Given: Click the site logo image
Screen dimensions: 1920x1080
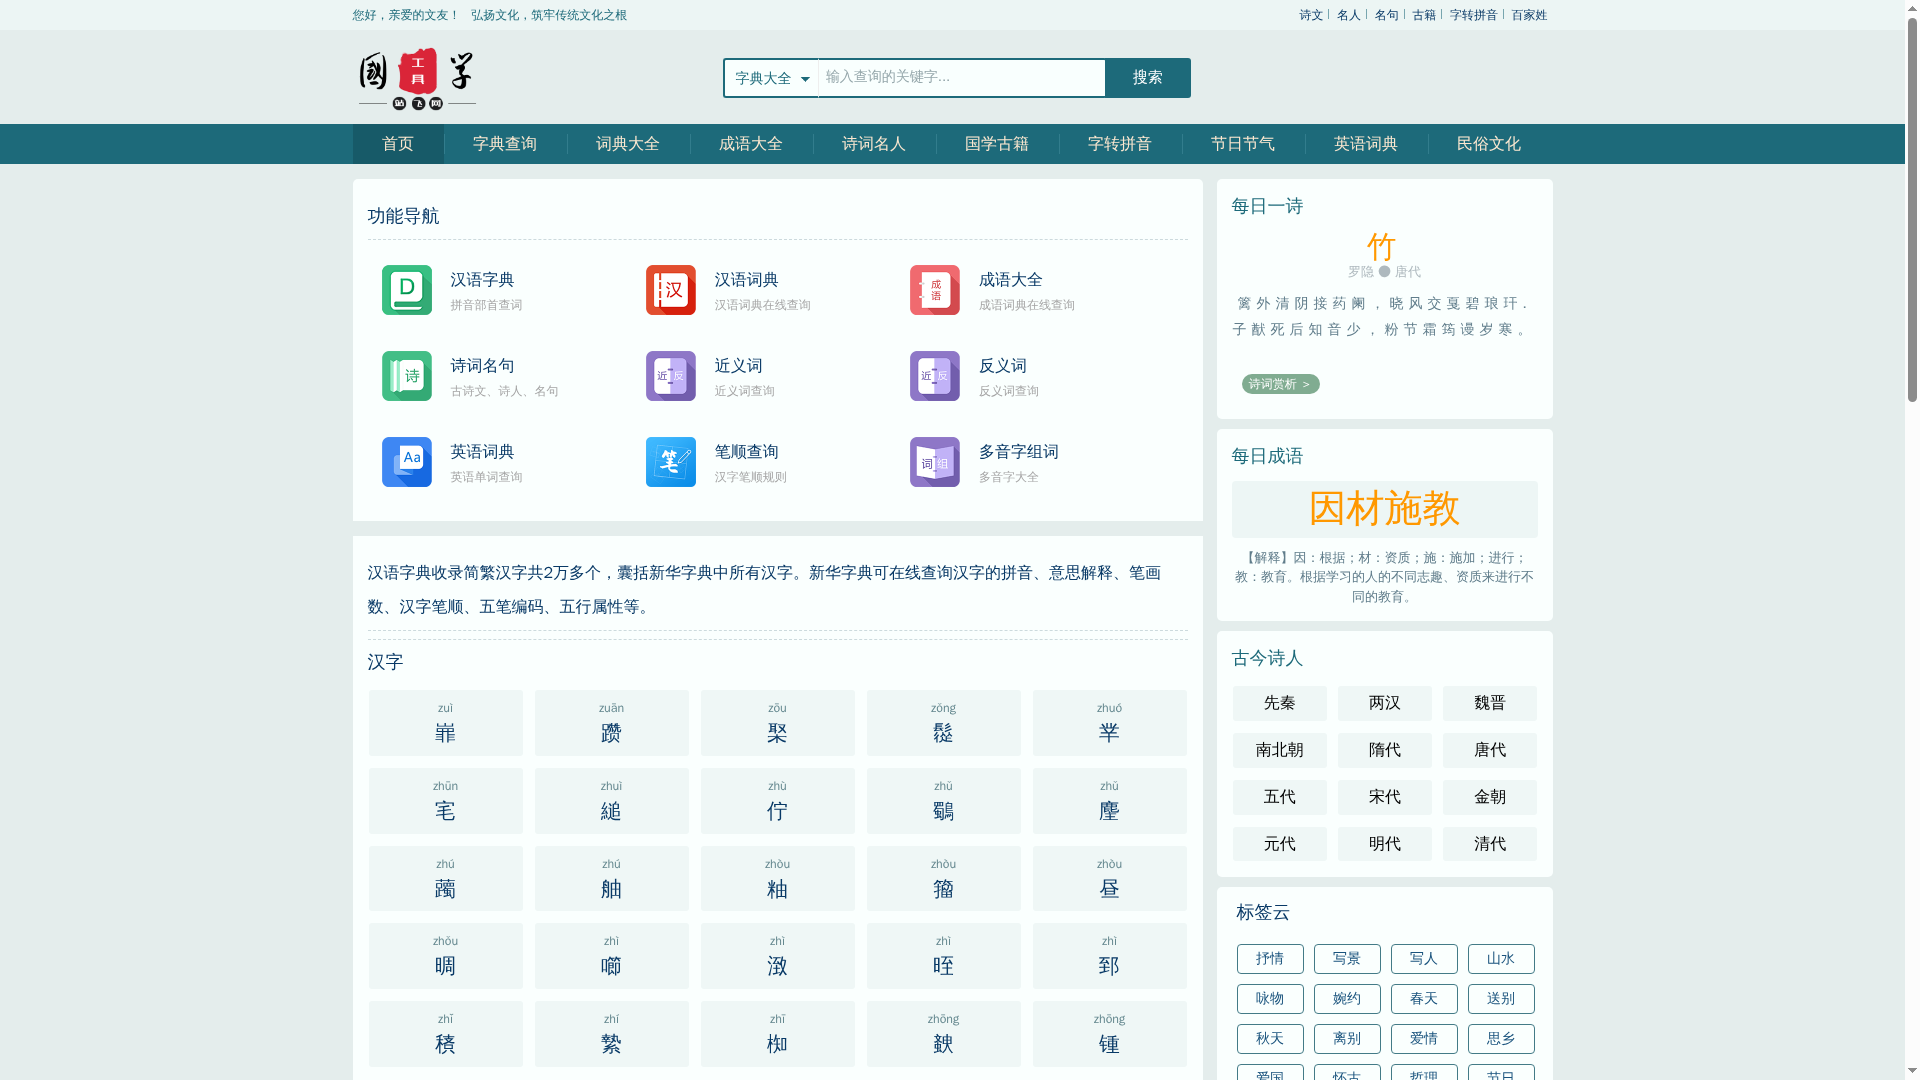Looking at the screenshot, I should (x=413, y=77).
